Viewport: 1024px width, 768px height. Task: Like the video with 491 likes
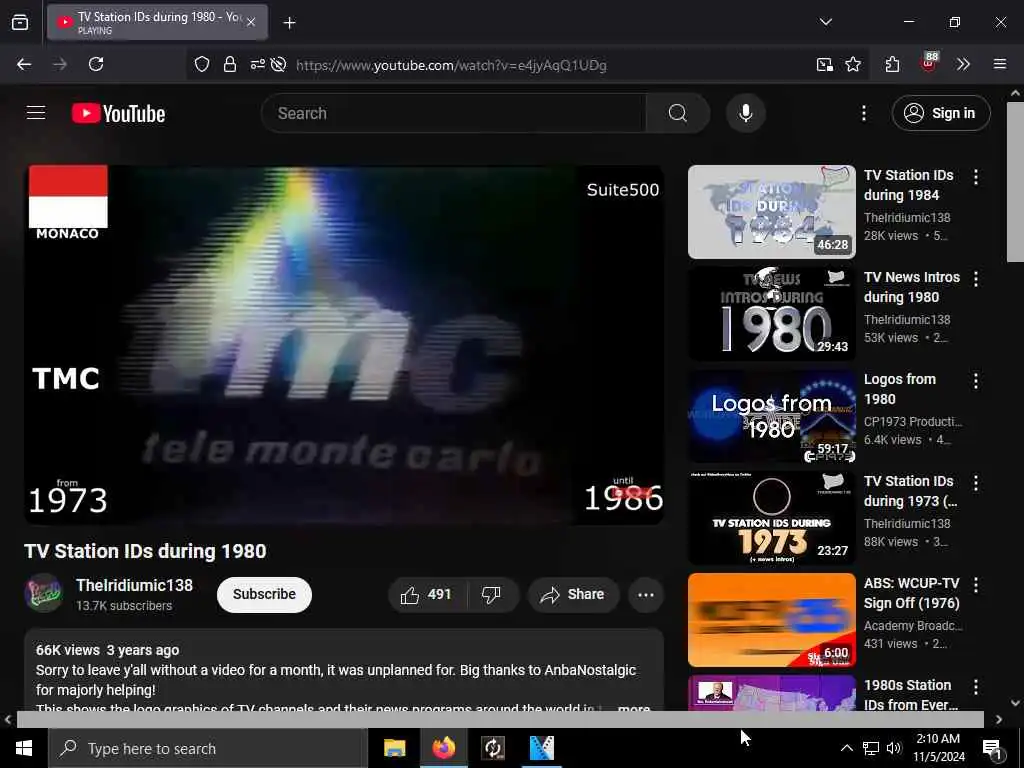pos(428,594)
